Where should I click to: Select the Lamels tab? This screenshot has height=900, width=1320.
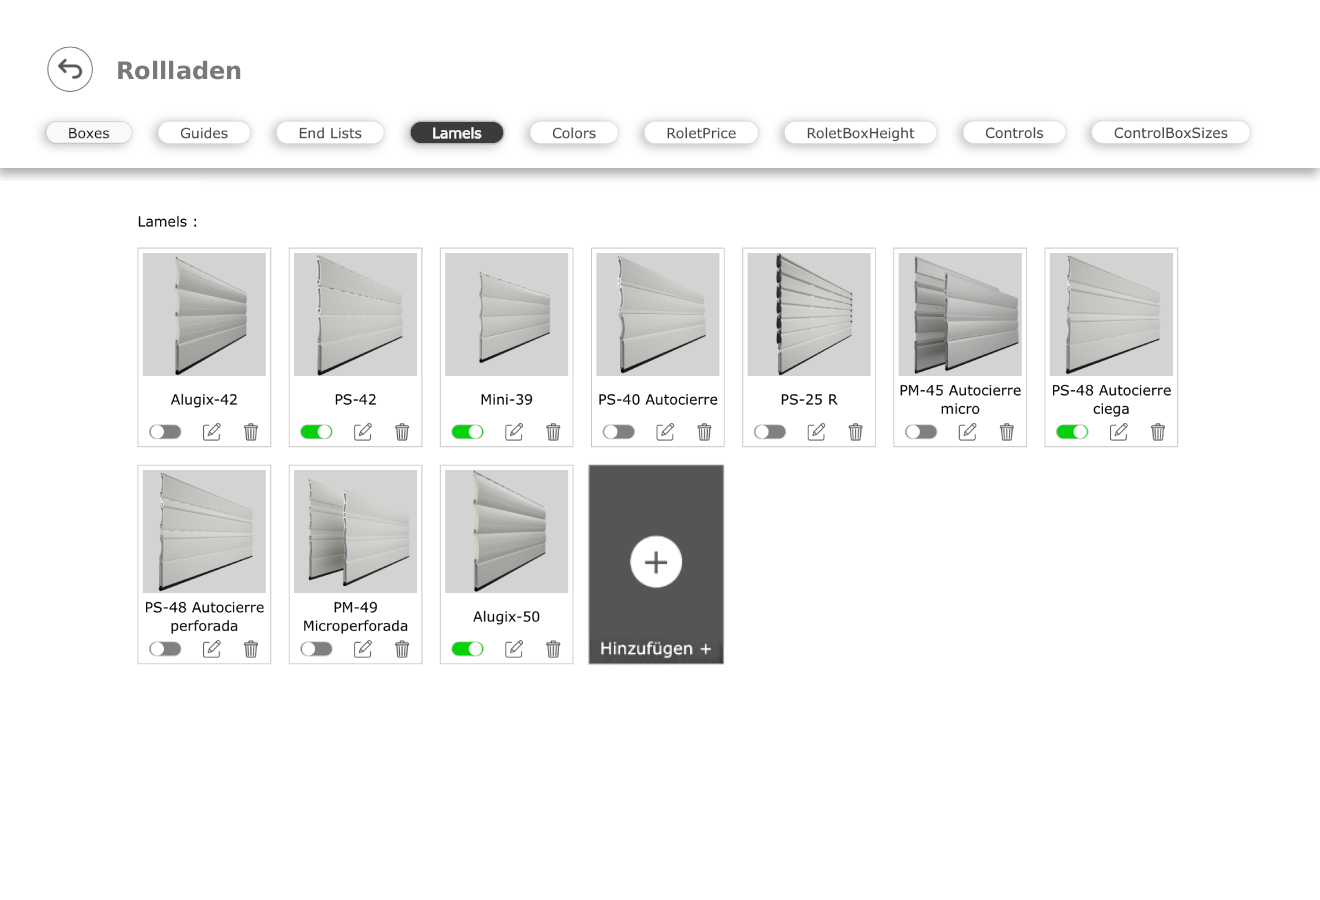[457, 133]
